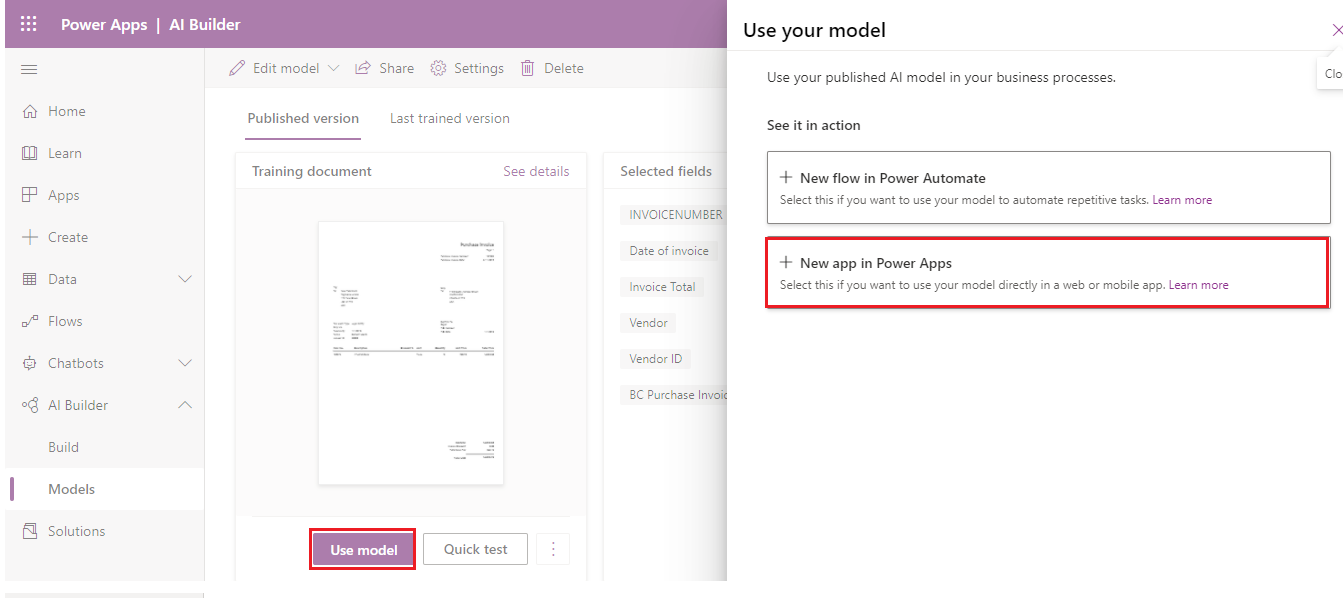Expand the Data section chevron
This screenshot has height=612, width=1343.
(185, 279)
